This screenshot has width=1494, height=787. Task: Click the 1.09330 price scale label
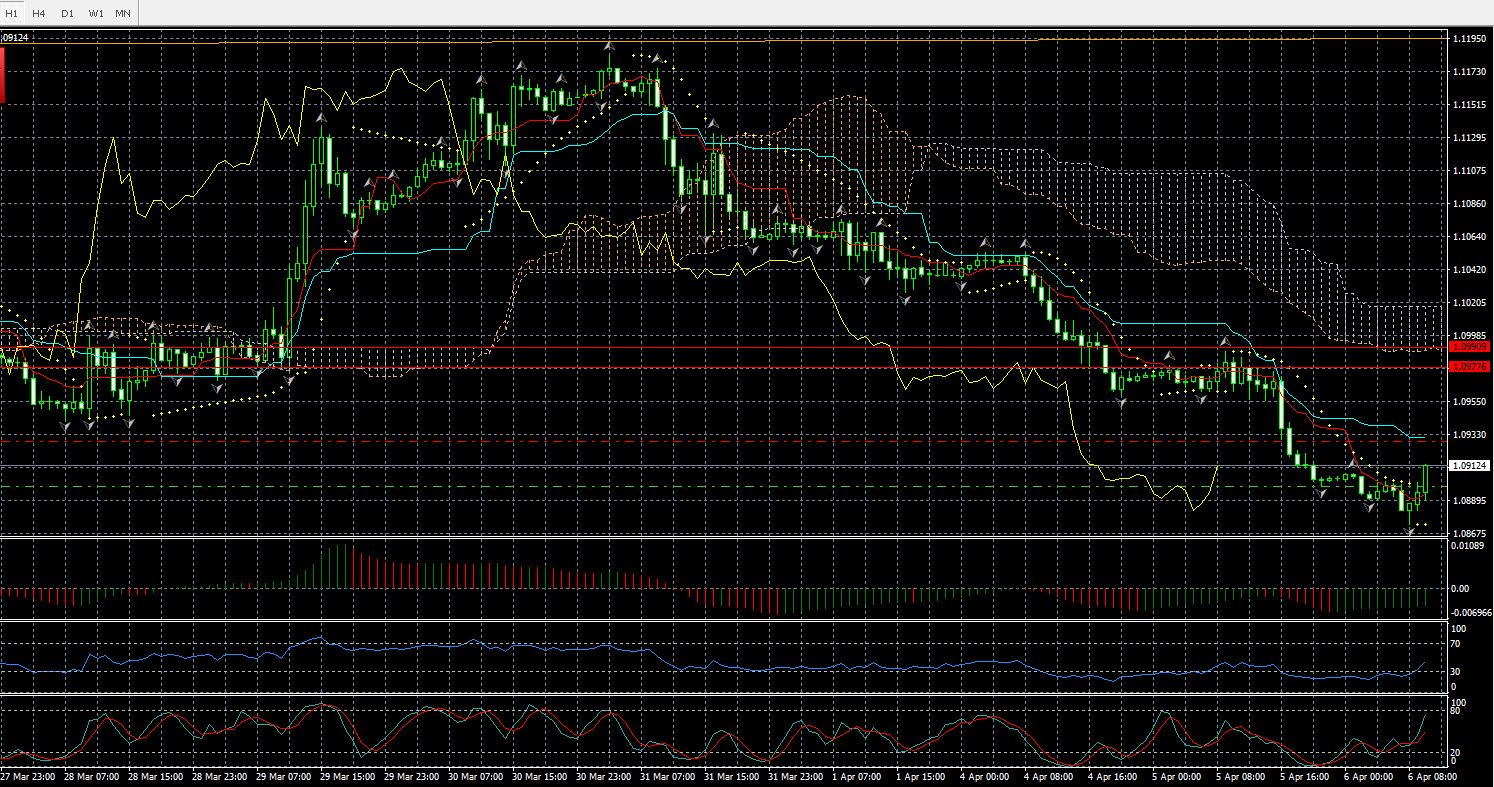1469,434
